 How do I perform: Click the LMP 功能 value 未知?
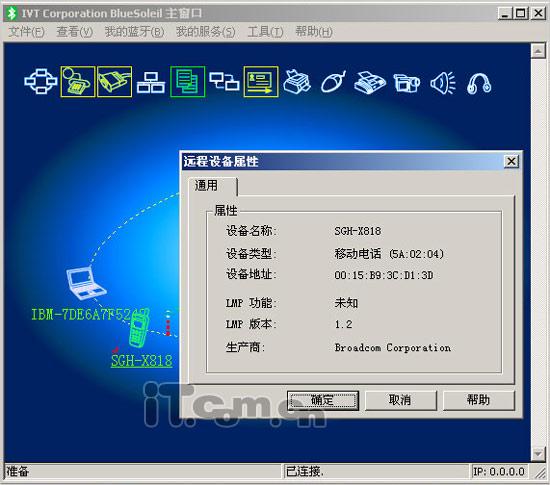point(346,303)
